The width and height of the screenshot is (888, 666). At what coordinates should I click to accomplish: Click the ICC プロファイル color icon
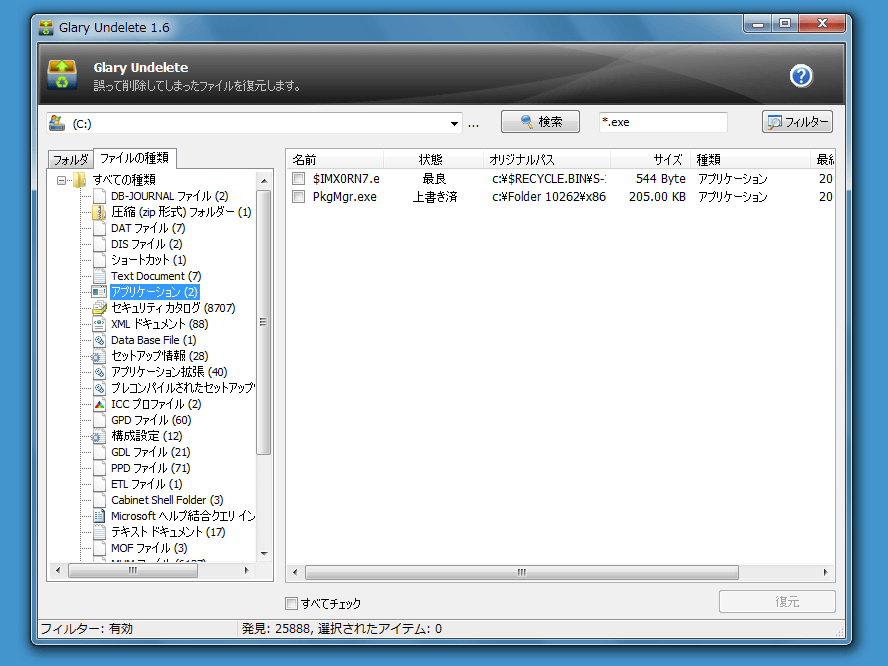coord(99,404)
